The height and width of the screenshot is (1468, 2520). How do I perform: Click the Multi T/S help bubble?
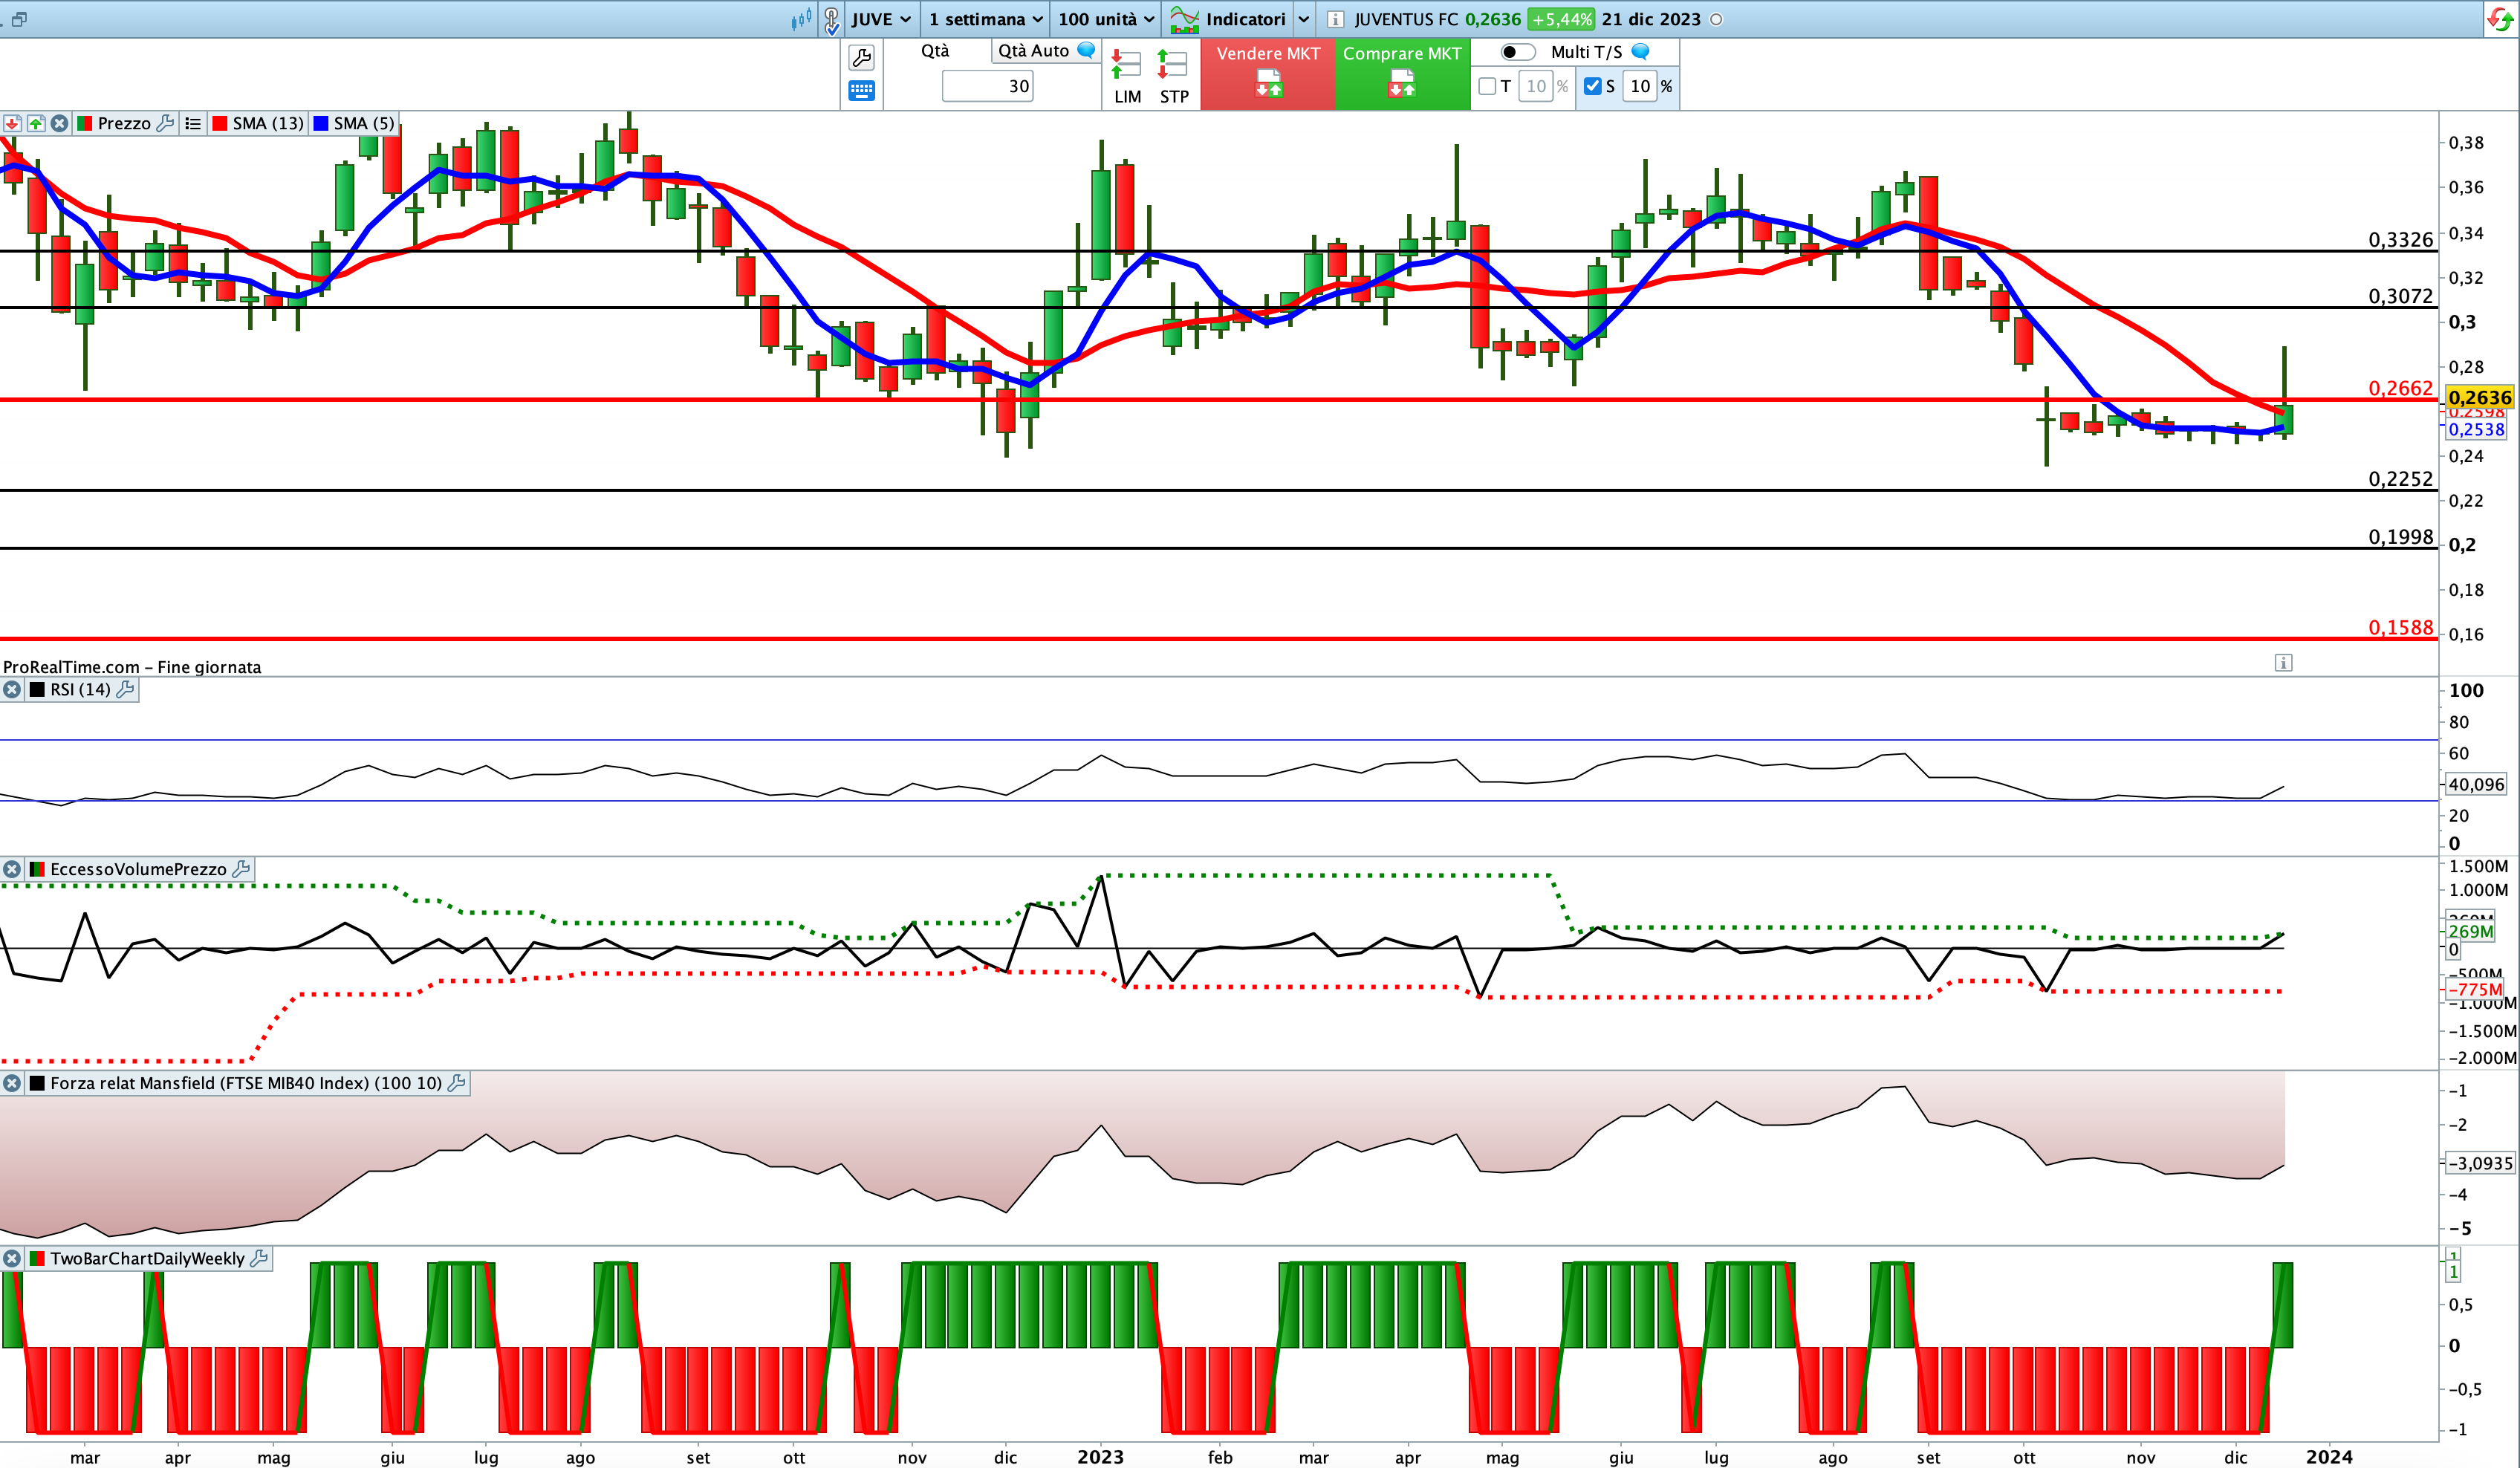pos(1640,51)
